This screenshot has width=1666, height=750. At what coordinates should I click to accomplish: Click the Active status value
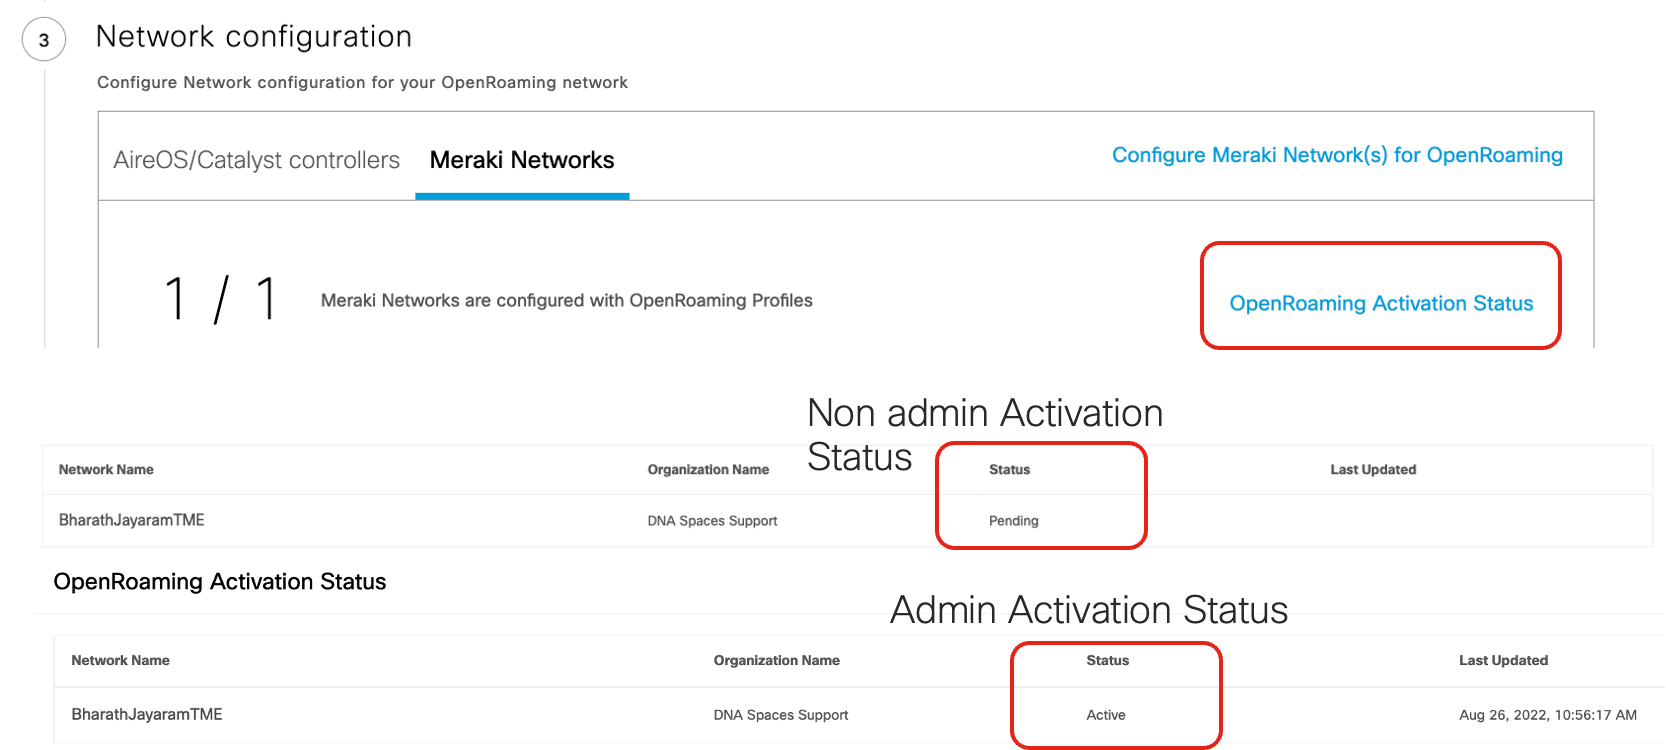click(x=1105, y=715)
